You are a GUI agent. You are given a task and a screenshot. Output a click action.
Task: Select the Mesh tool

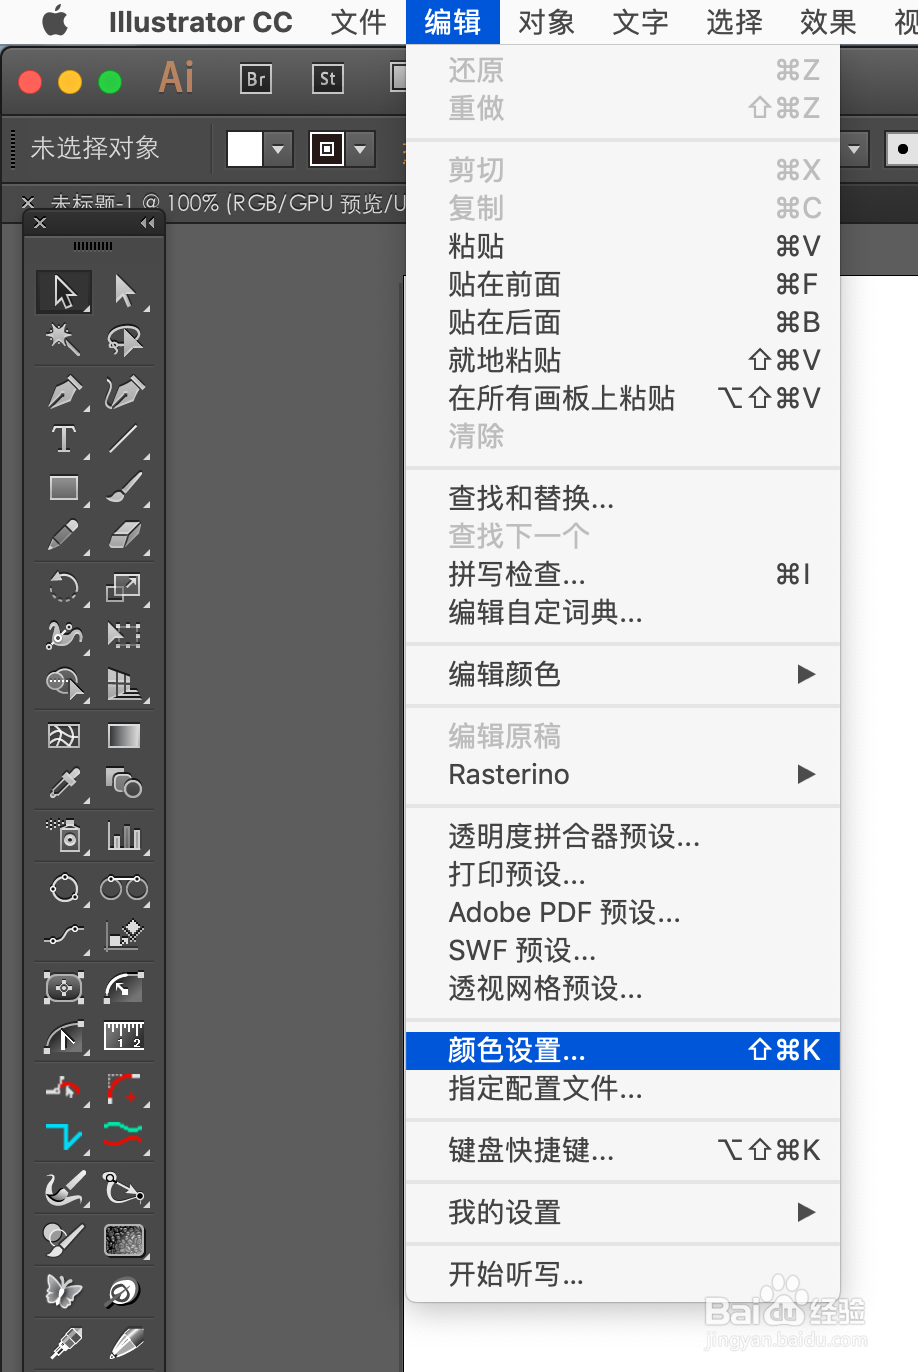(64, 736)
